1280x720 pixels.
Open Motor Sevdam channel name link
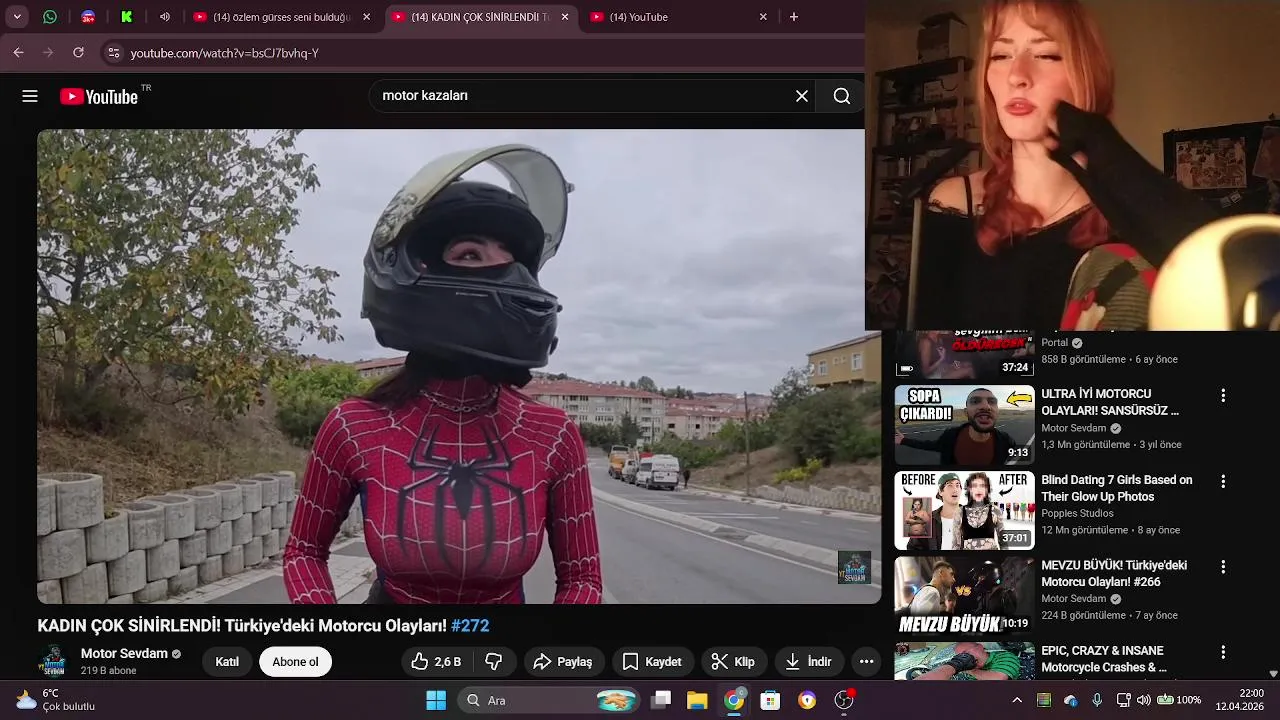124,654
